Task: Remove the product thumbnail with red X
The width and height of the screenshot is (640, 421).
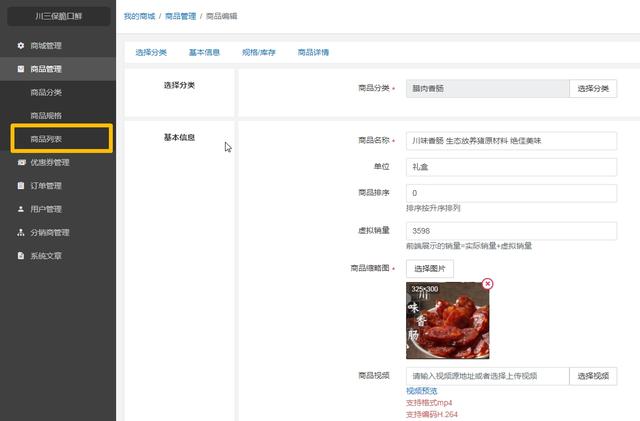Action: (487, 283)
